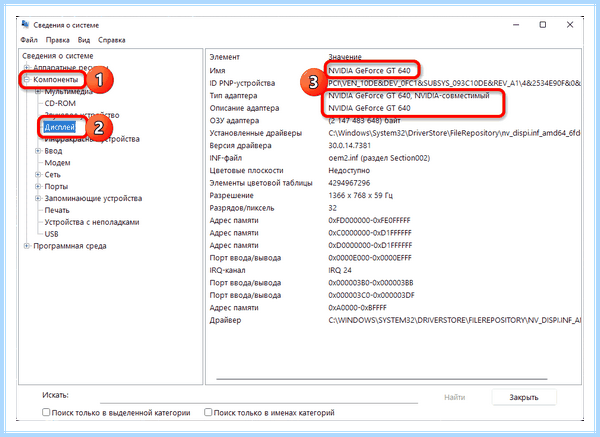
Task: Click the Искать search input field
Action: pyautogui.click(x=259, y=397)
